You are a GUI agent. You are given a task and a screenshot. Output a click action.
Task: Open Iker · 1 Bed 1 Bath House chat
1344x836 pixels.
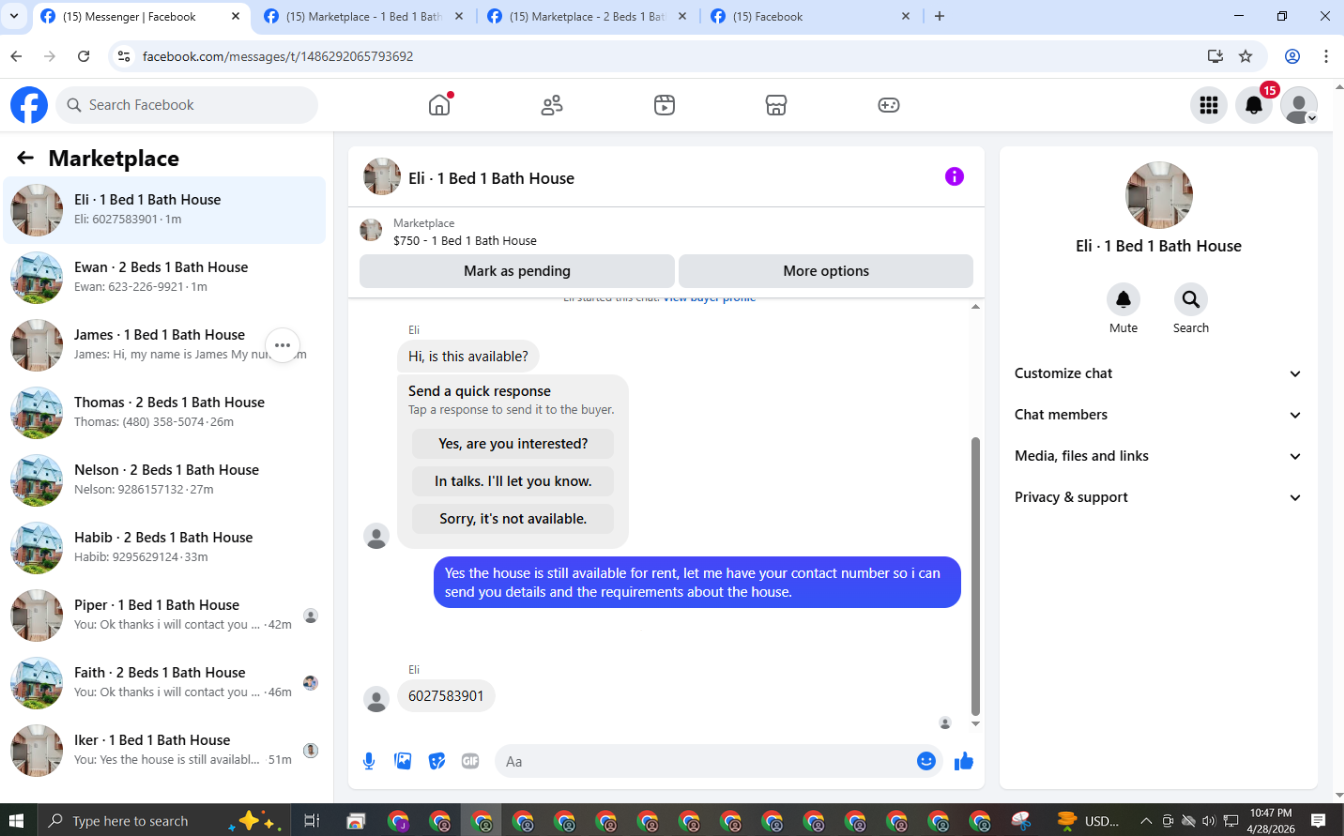[166, 750]
